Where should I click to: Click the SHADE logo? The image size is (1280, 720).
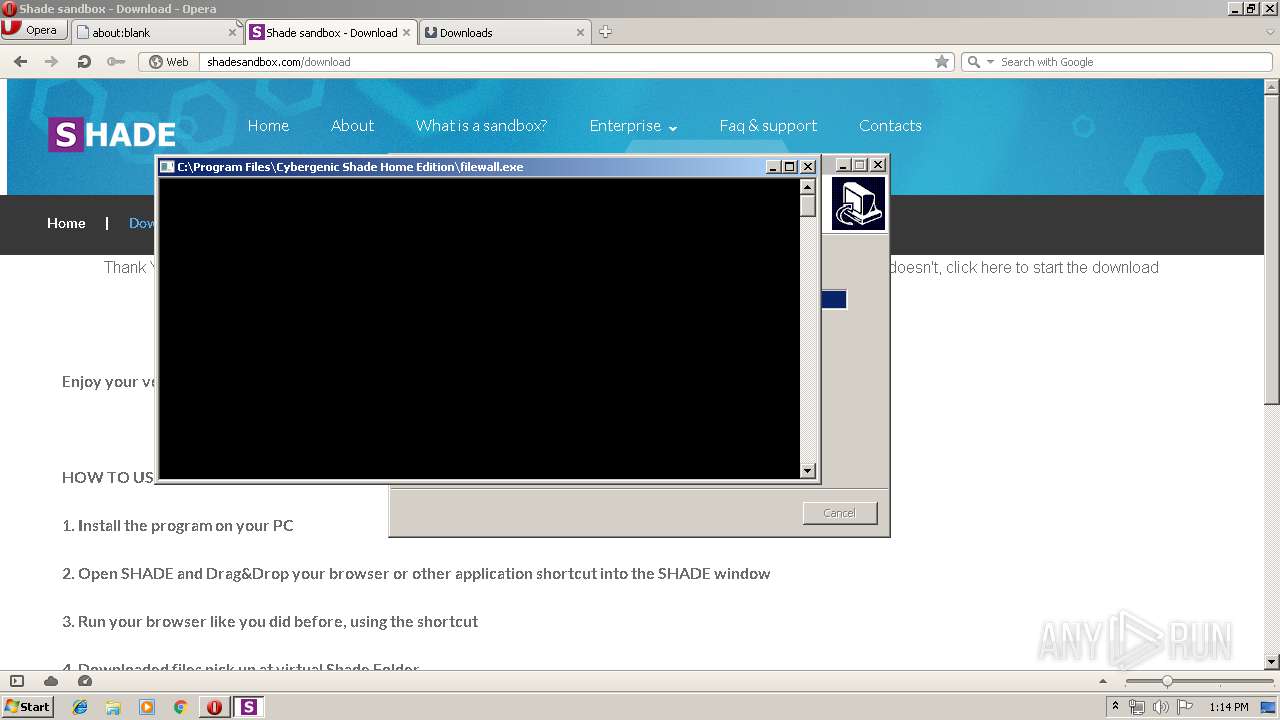point(112,134)
